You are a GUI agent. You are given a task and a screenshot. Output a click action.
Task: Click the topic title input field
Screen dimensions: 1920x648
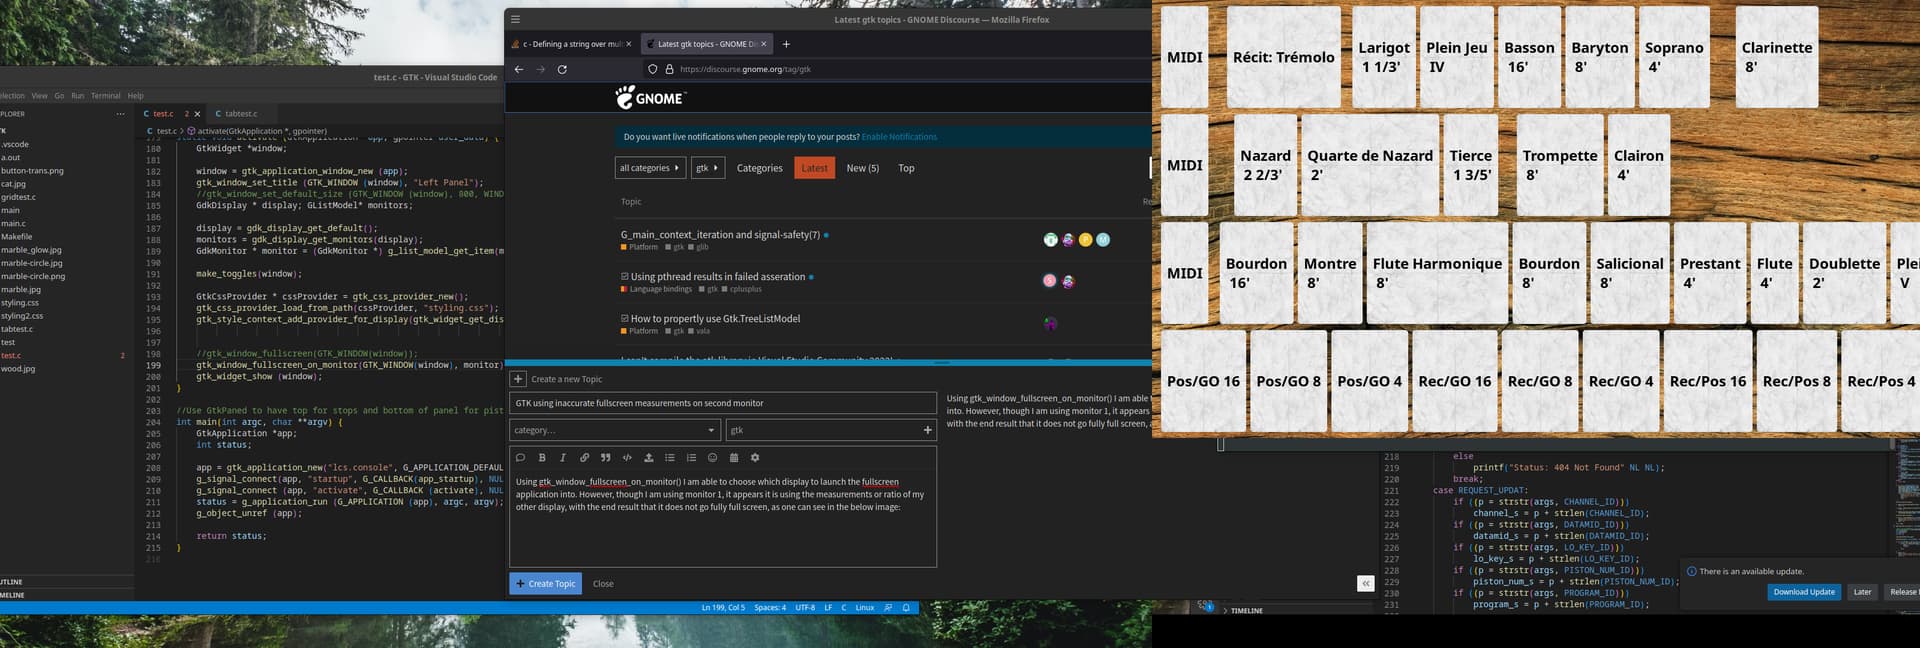(x=723, y=403)
